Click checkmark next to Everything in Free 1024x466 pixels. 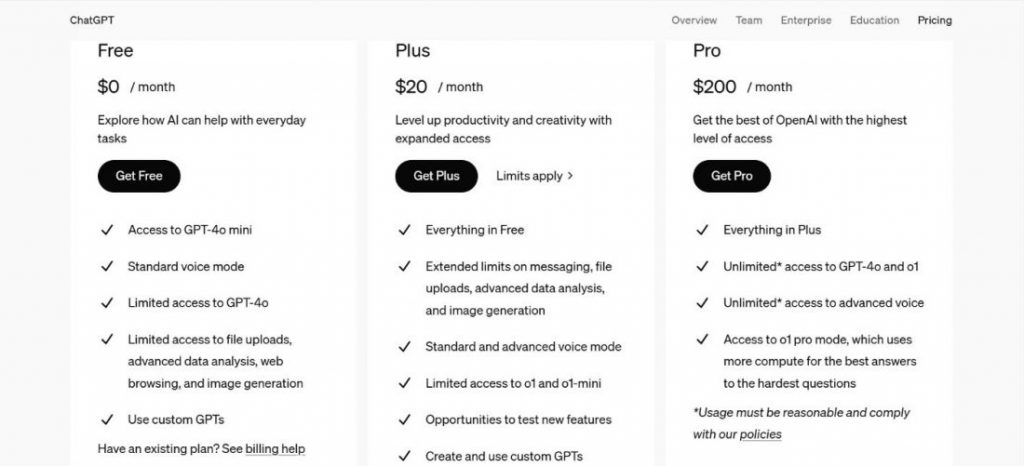click(x=405, y=230)
